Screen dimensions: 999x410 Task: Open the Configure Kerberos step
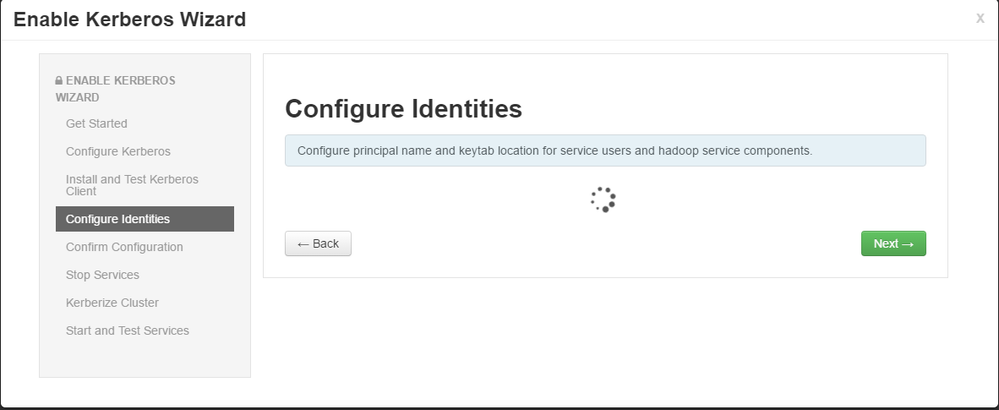(118, 152)
